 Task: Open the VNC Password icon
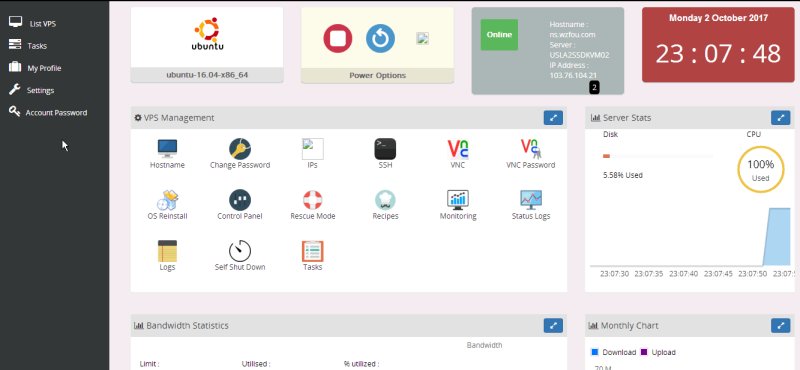pos(531,149)
